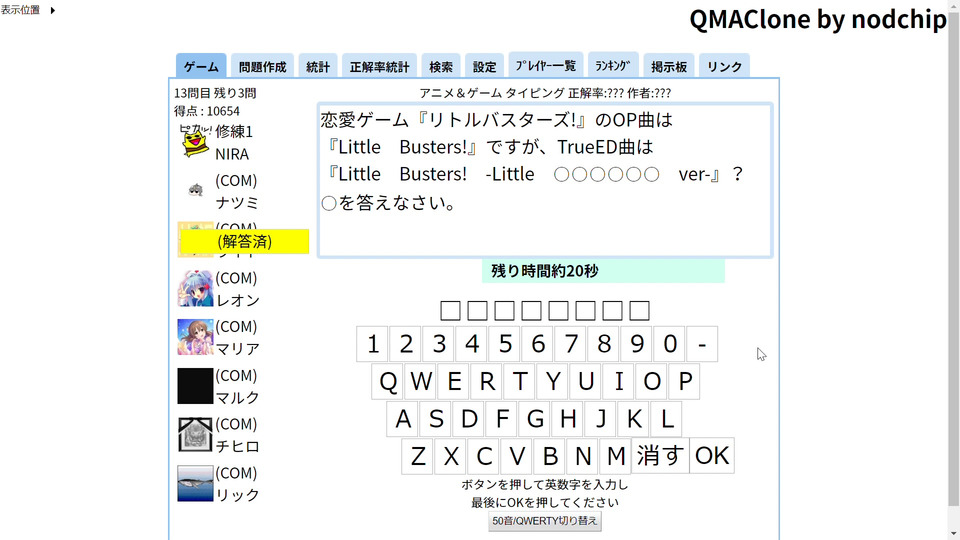The image size is (960, 540).
Task: Click マリア's avatar picture
Action: [x=195, y=337]
